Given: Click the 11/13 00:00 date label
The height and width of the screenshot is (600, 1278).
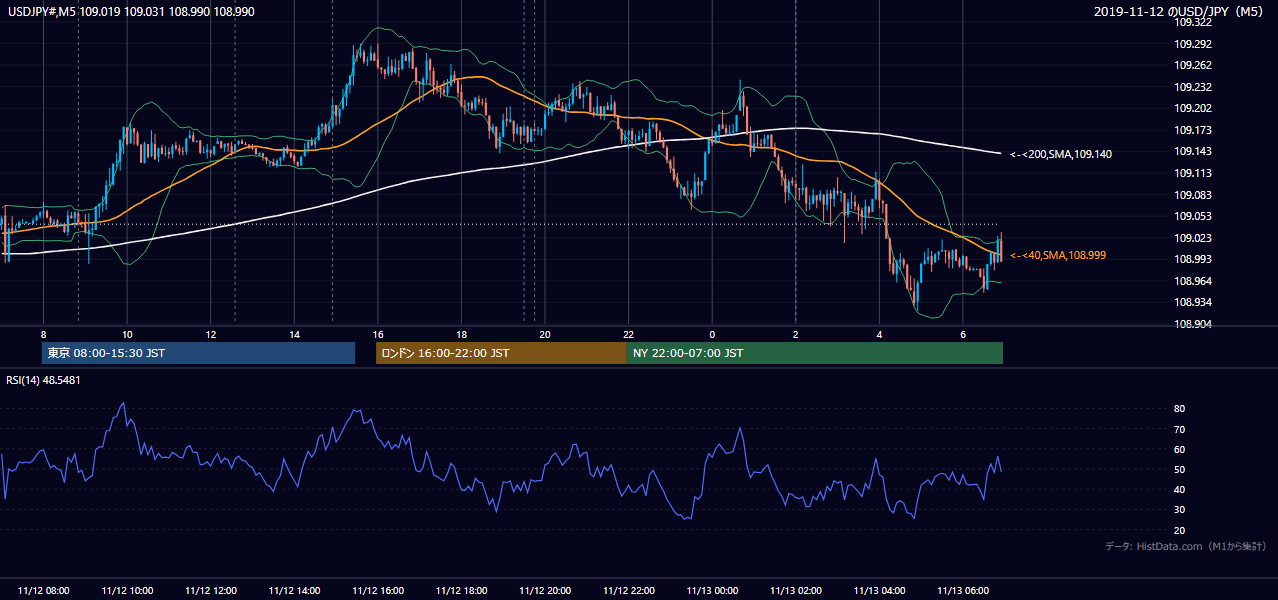Looking at the screenshot, I should pyautogui.click(x=712, y=591).
